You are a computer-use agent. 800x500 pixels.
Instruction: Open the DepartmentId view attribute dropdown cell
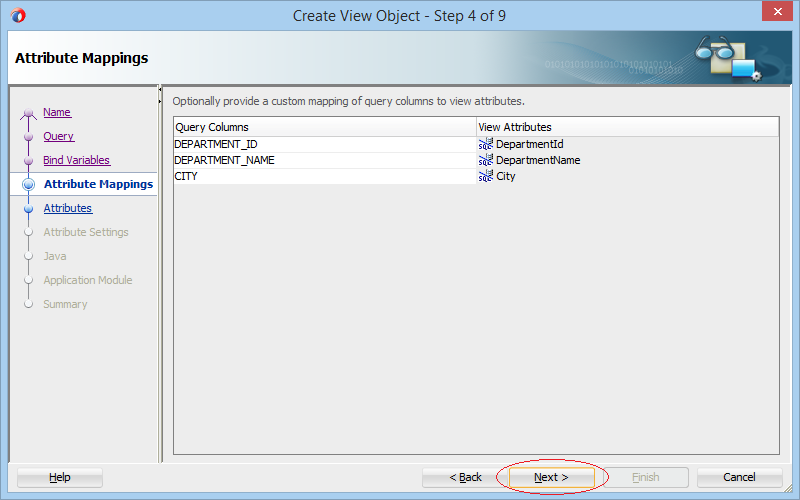(x=628, y=144)
